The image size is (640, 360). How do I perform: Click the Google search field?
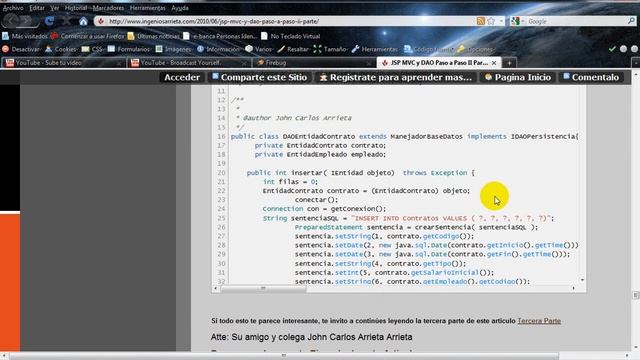pyautogui.click(x=576, y=21)
